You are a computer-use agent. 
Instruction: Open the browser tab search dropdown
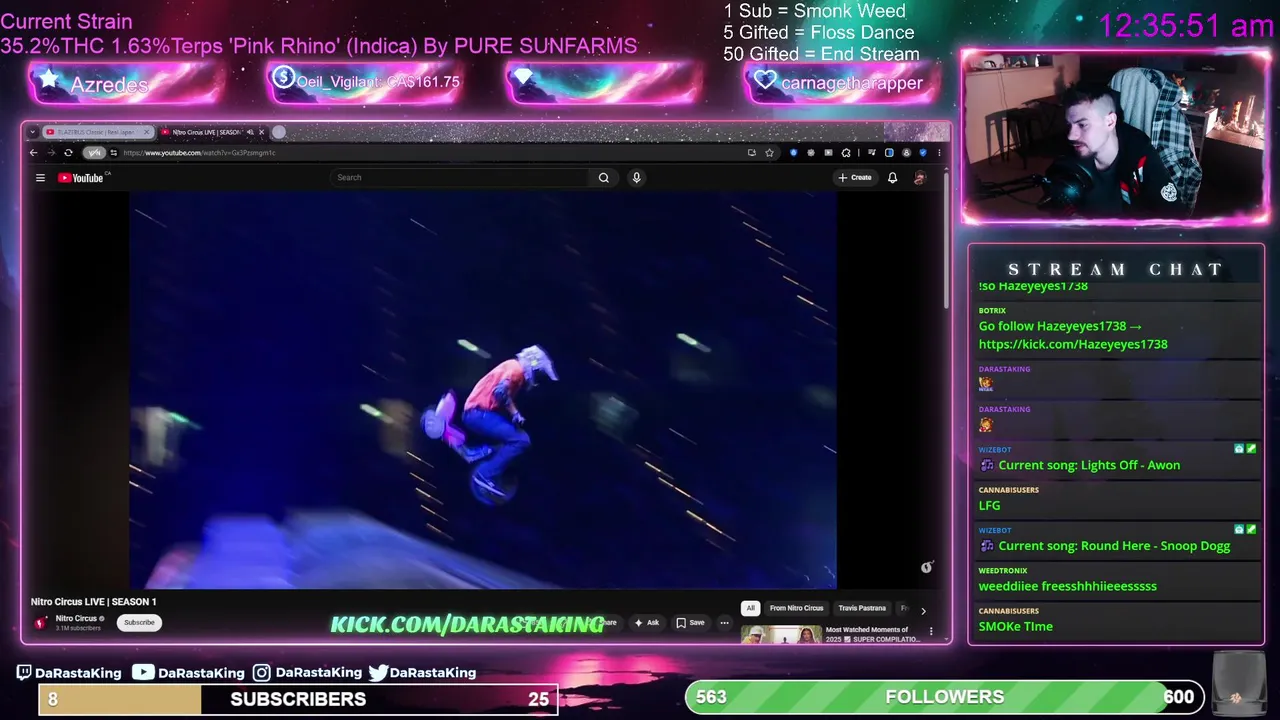[x=33, y=132]
